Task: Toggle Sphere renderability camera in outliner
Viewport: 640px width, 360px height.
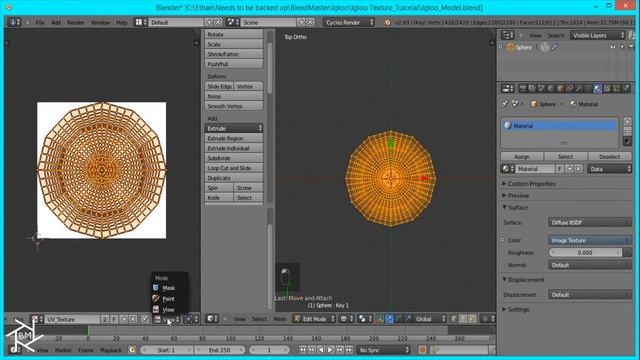Action: pos(631,47)
